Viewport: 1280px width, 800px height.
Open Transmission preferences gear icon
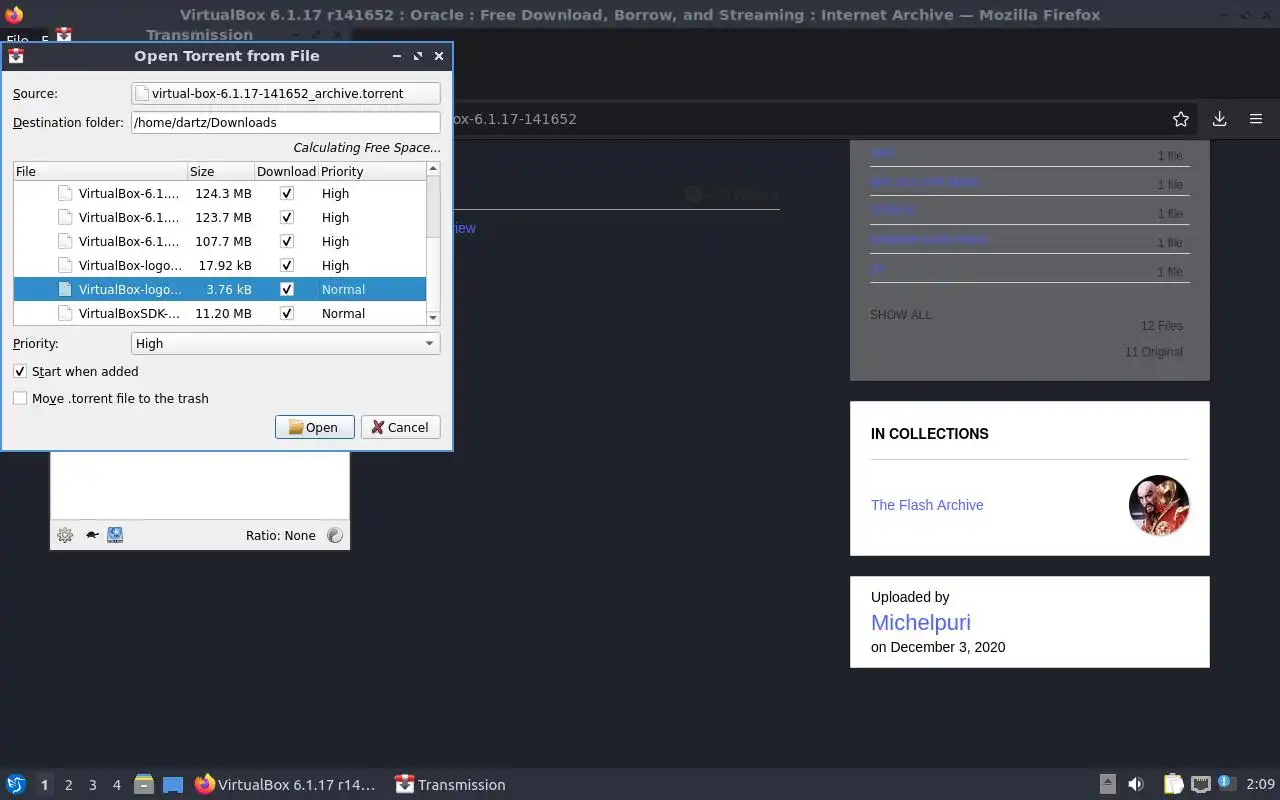[65, 535]
